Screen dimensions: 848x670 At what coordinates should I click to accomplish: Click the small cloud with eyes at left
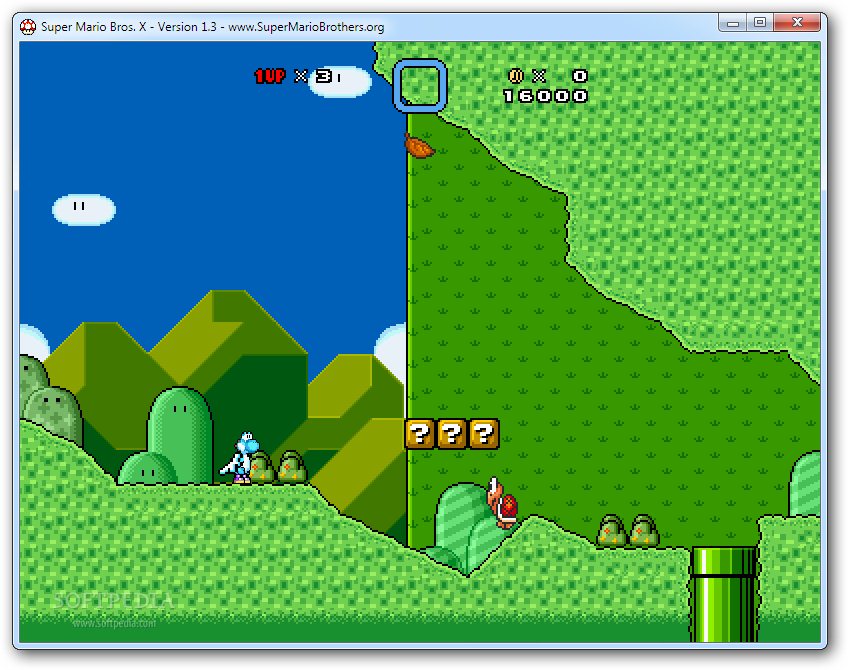point(84,209)
